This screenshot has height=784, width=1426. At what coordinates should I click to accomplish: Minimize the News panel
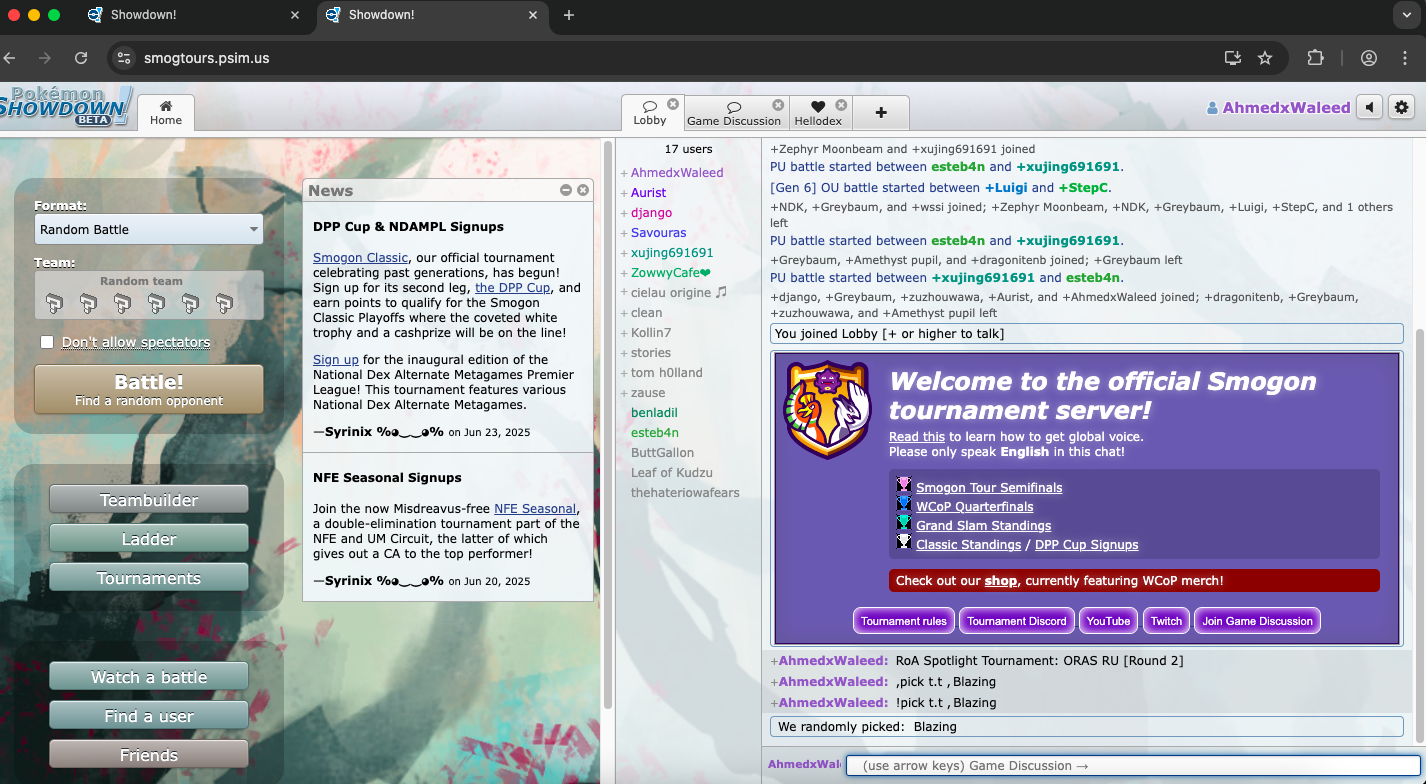coord(566,190)
